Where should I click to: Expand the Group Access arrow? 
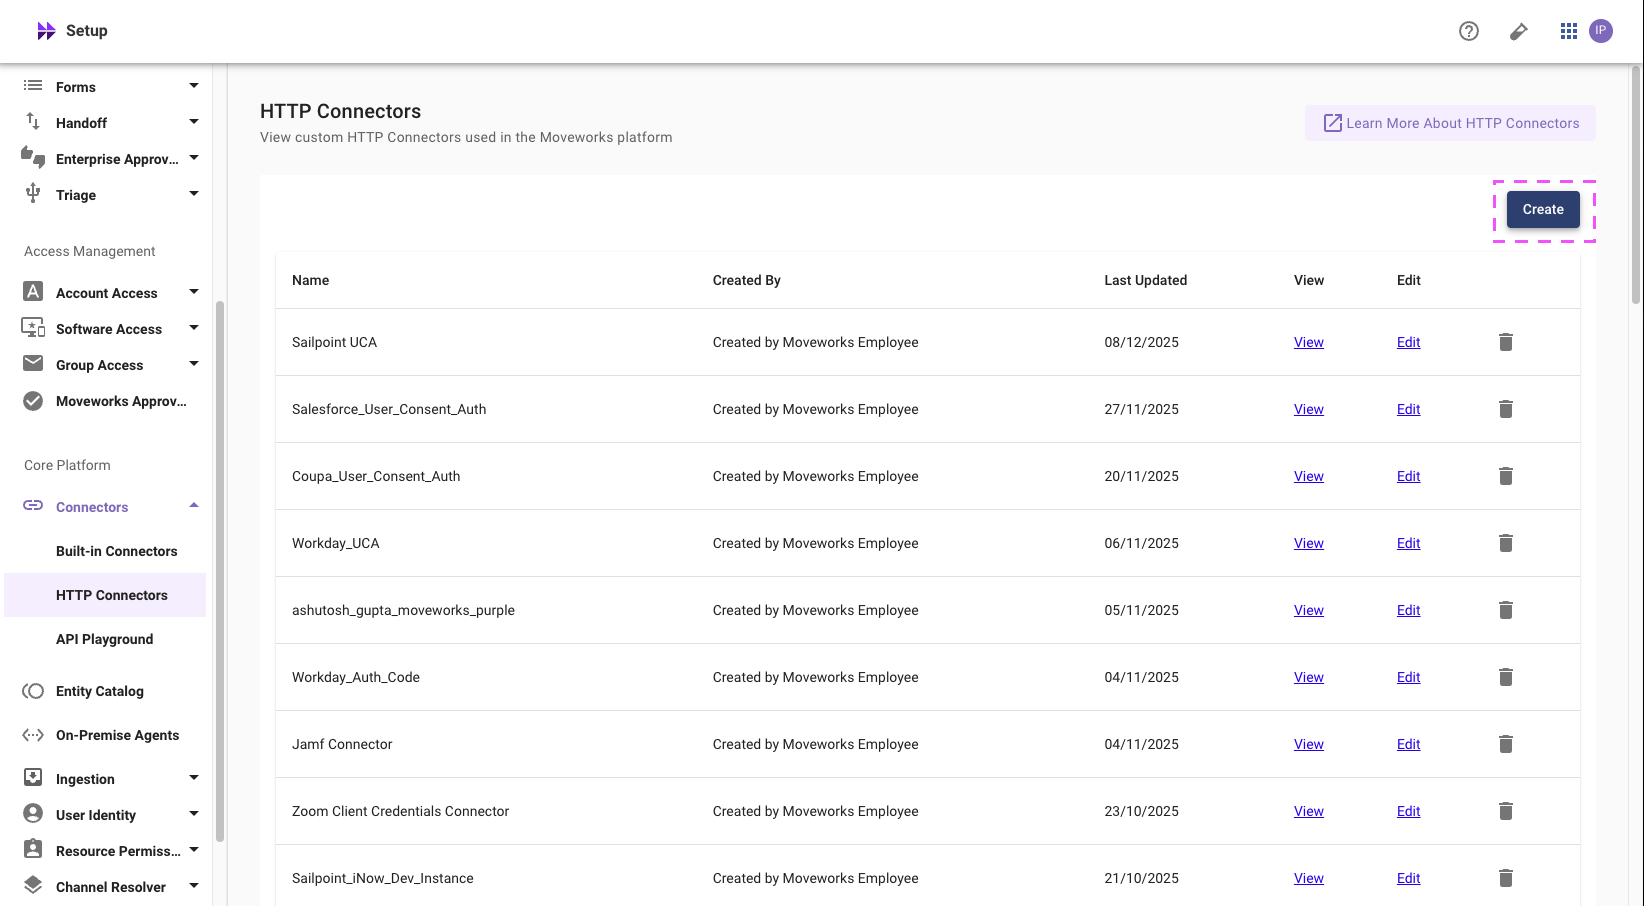[x=194, y=364]
